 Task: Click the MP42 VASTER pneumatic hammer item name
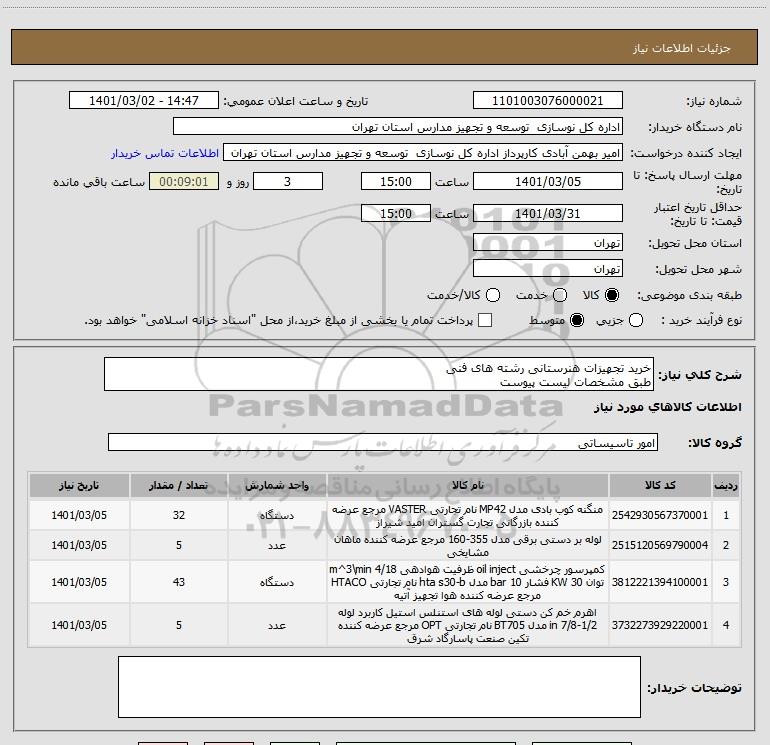(x=468, y=516)
